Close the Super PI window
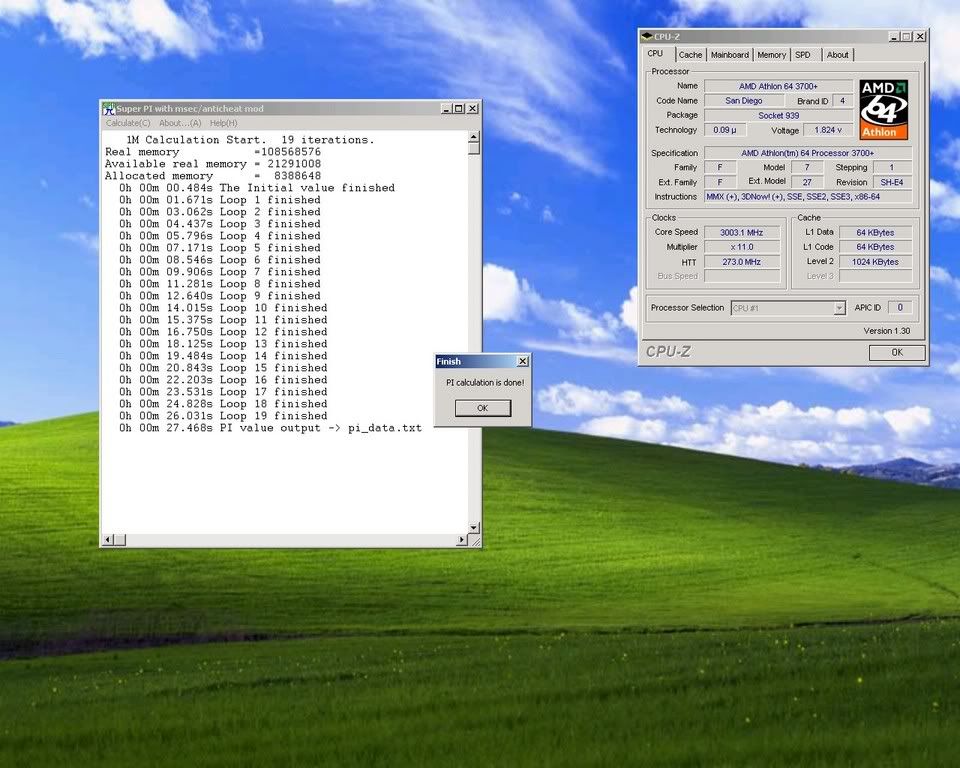 pos(473,109)
